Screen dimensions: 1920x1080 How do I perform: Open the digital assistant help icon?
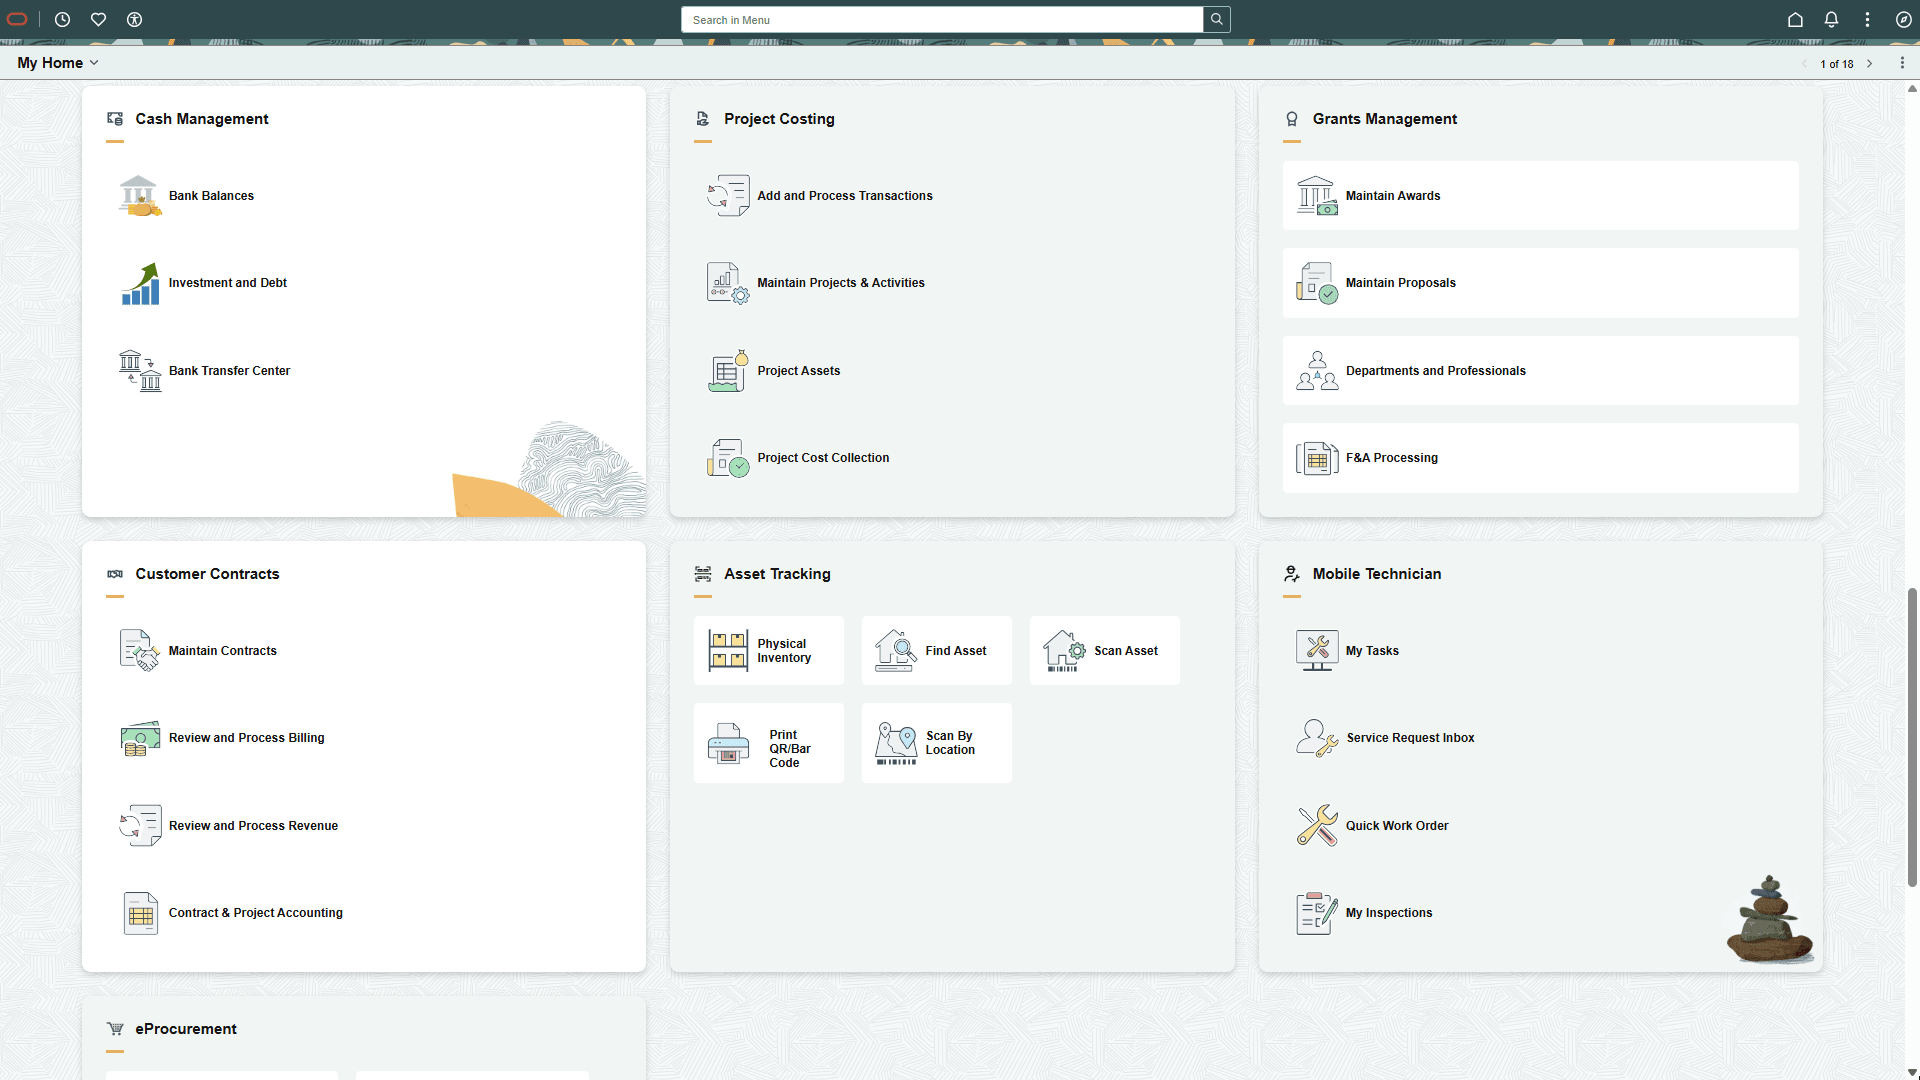click(x=1905, y=19)
